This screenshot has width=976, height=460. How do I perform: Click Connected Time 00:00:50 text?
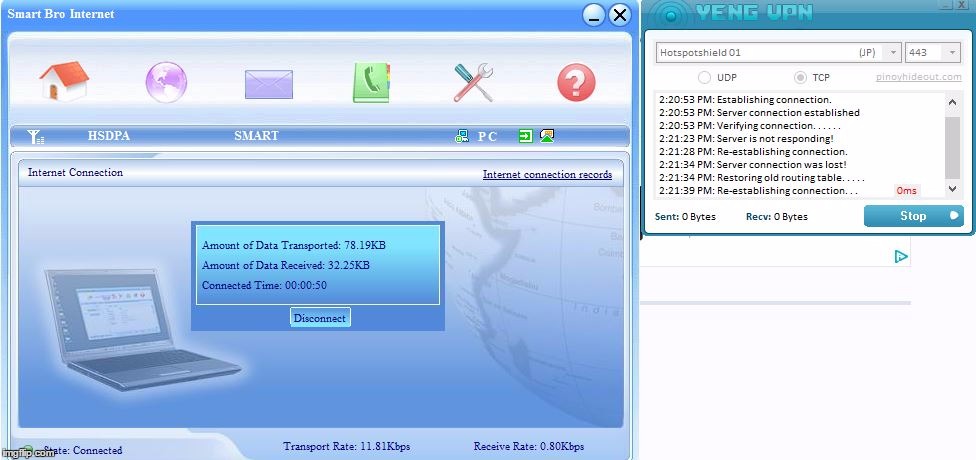265,286
